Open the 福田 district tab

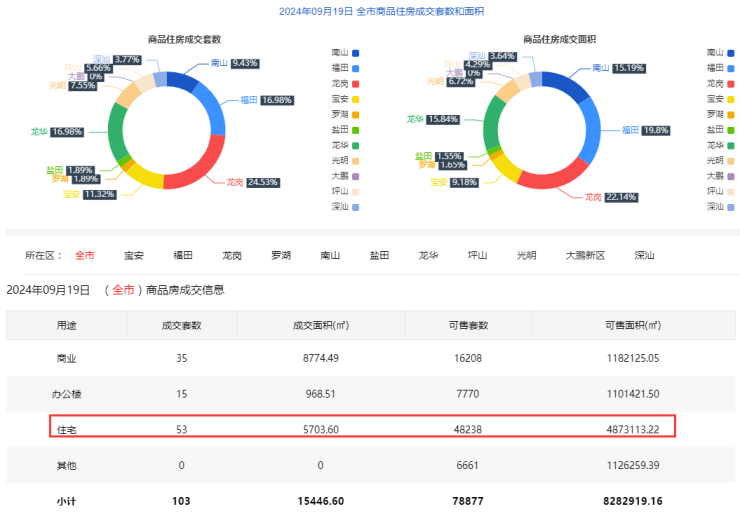[x=183, y=255]
